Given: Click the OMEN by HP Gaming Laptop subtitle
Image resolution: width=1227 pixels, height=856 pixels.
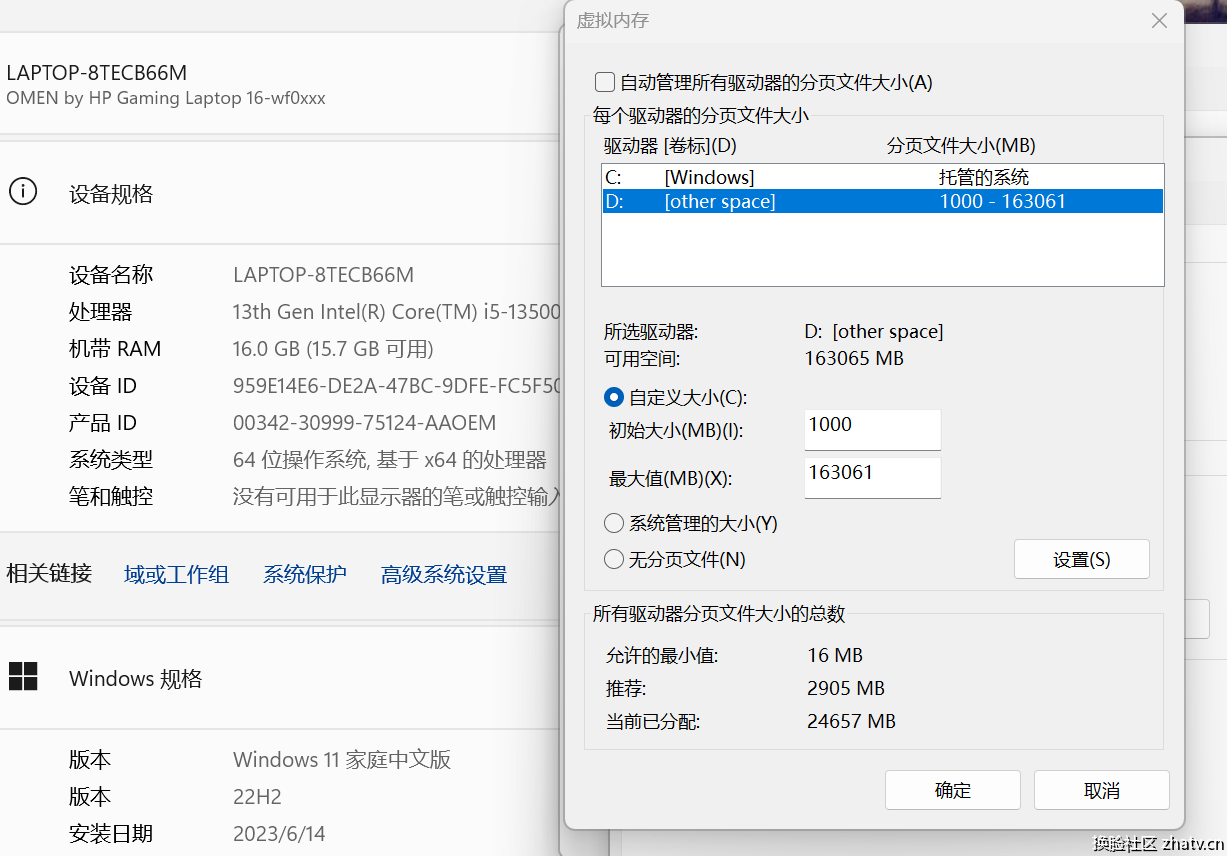Looking at the screenshot, I should (x=166, y=98).
